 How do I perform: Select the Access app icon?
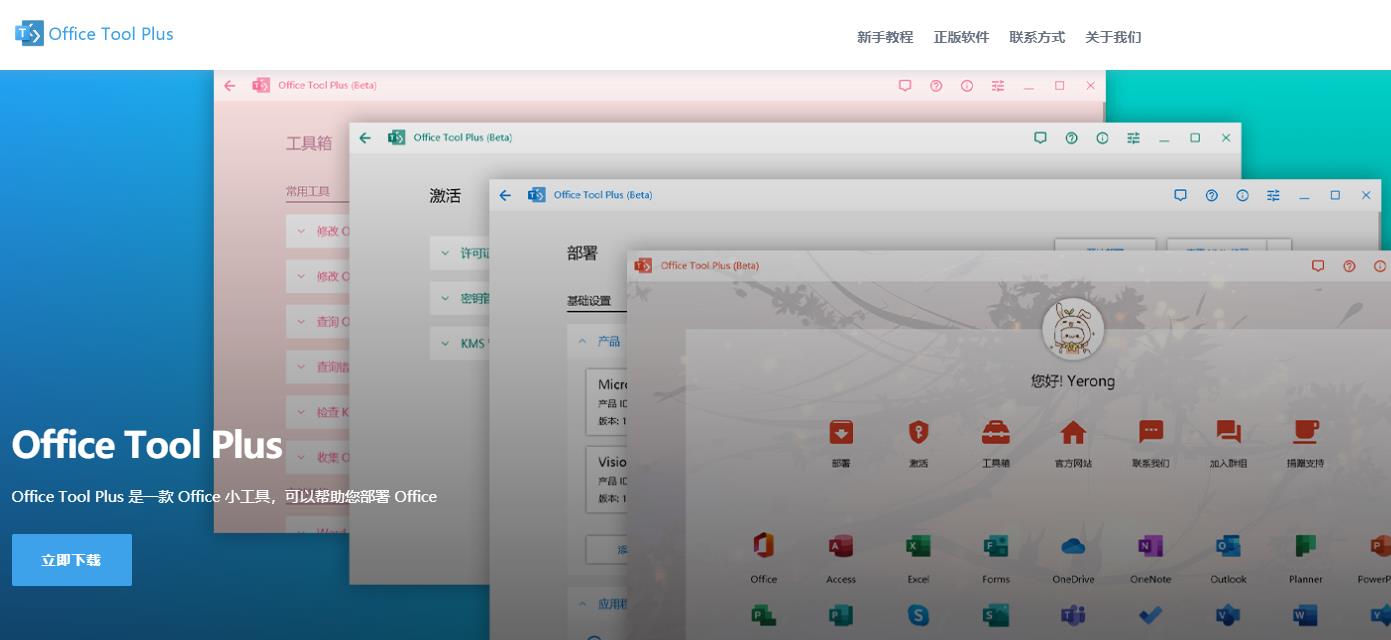tap(841, 546)
